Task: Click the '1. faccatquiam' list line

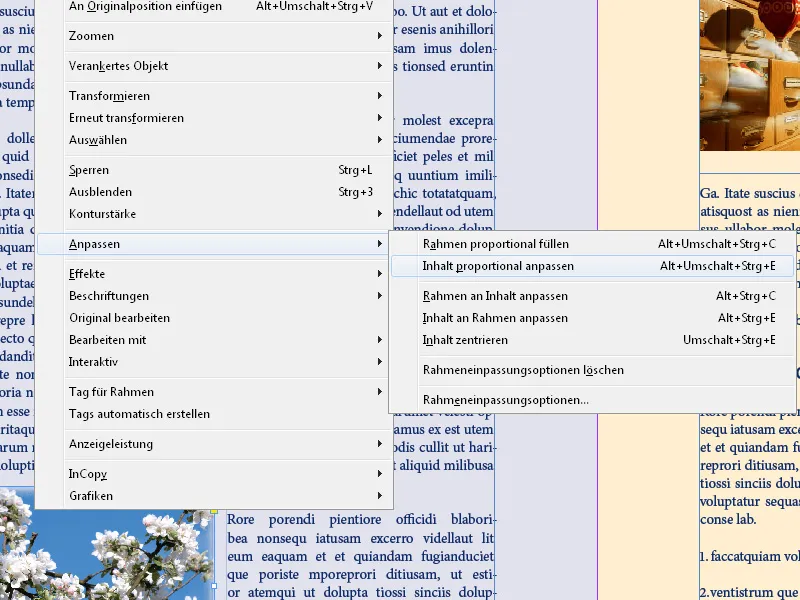Action: [750, 556]
